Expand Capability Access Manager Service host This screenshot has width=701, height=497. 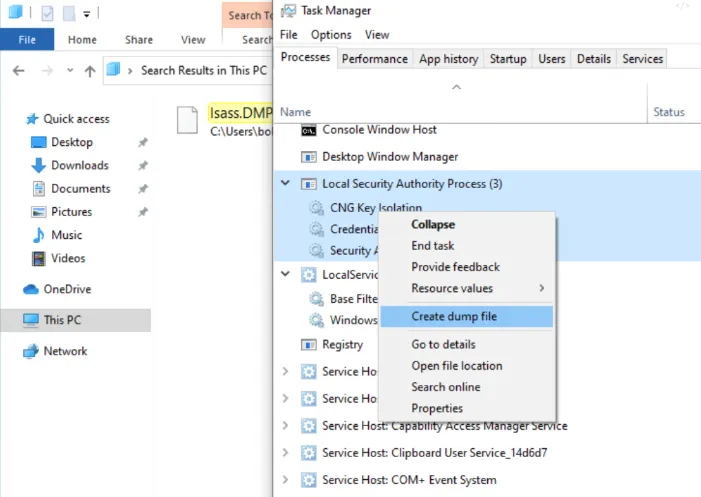(285, 425)
